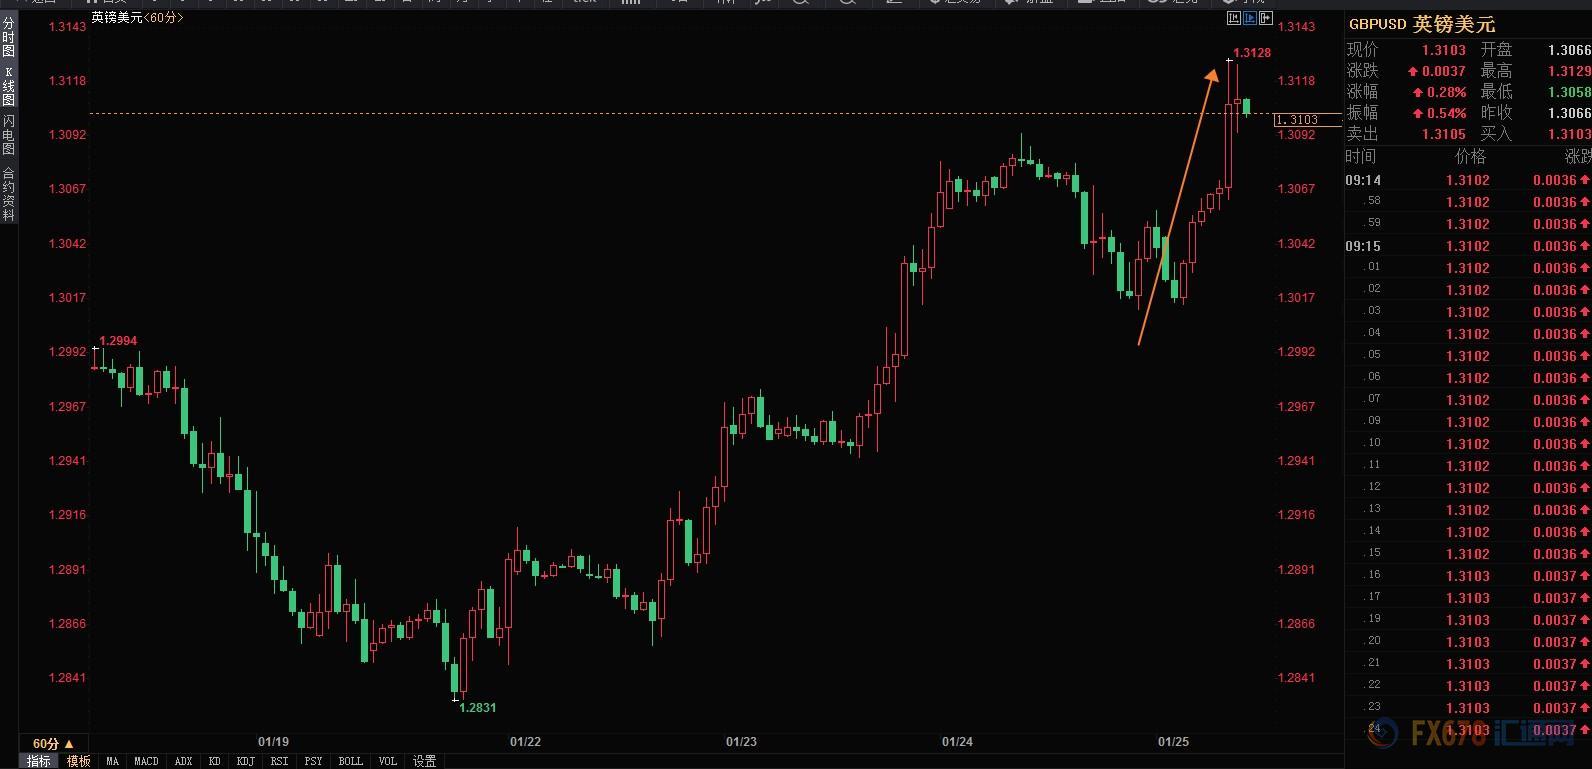
Task: Click the 最高 label in quote panel
Action: point(1496,71)
